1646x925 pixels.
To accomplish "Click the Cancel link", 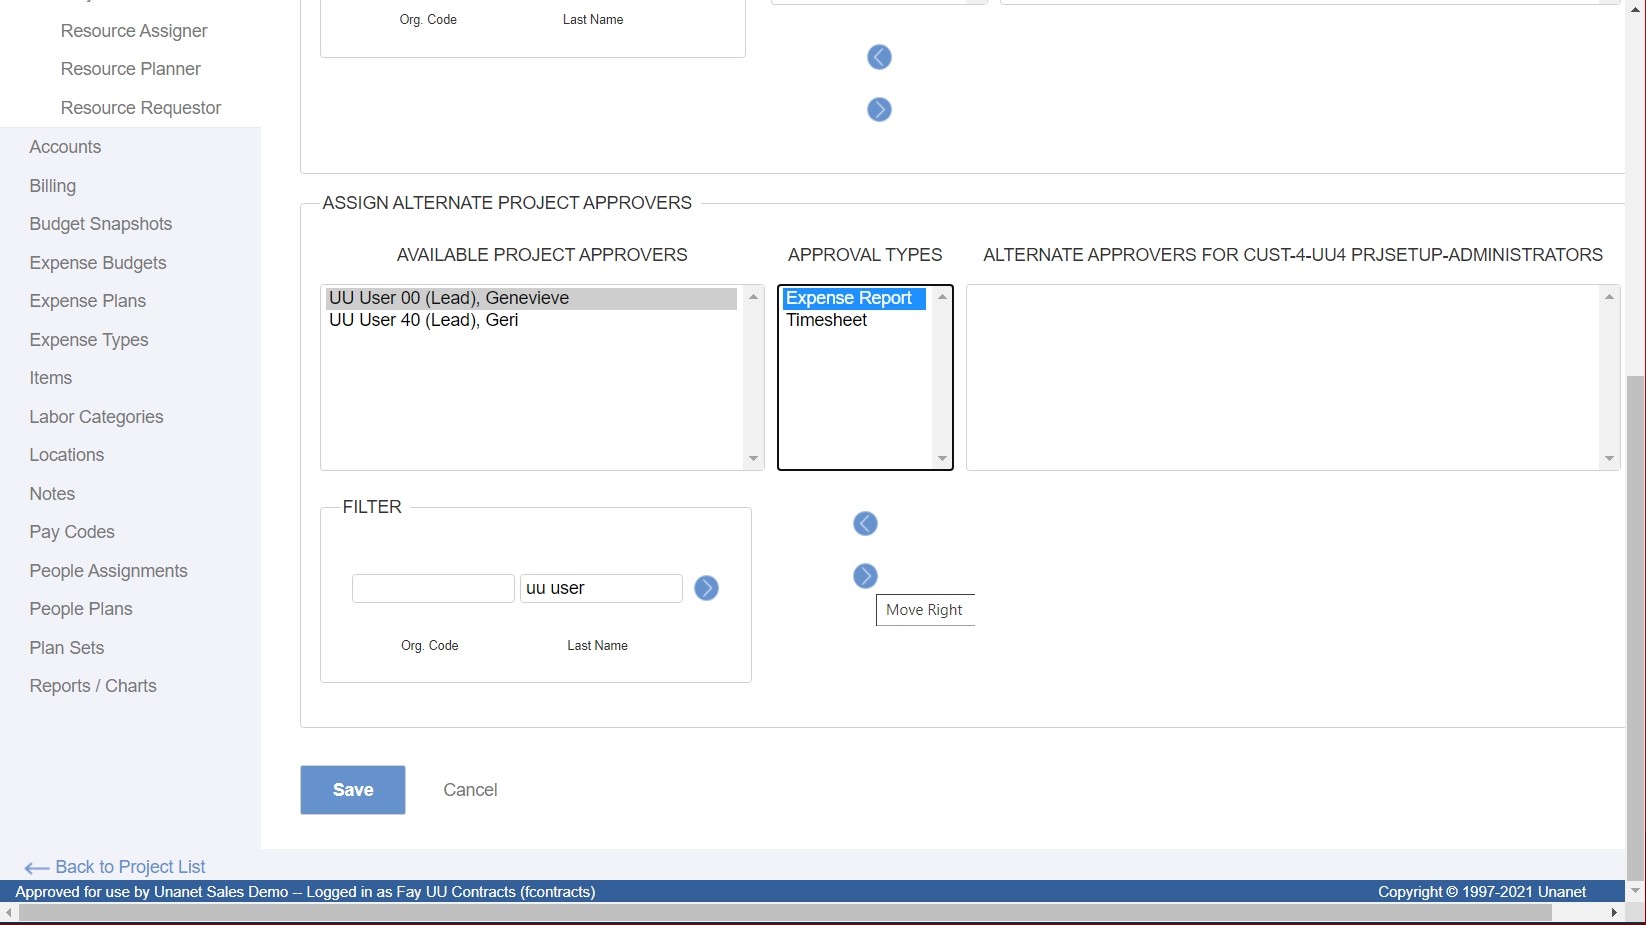I will [470, 789].
